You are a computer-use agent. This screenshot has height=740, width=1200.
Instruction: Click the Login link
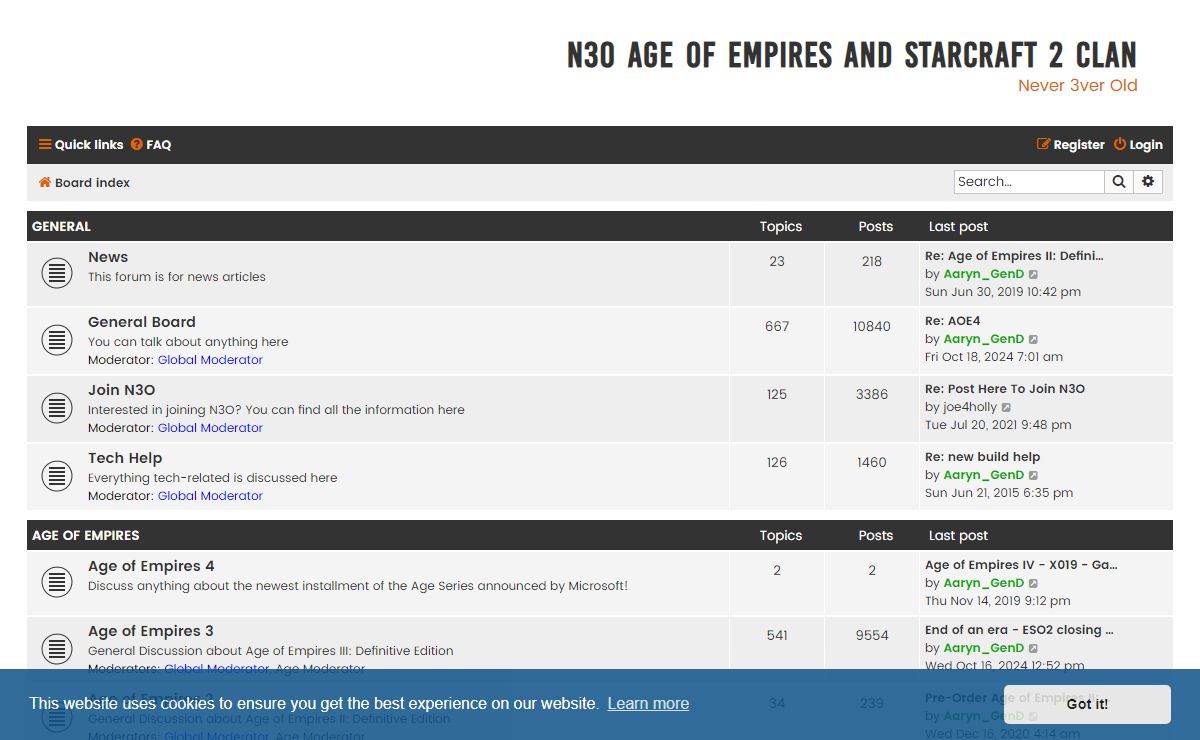point(1138,145)
